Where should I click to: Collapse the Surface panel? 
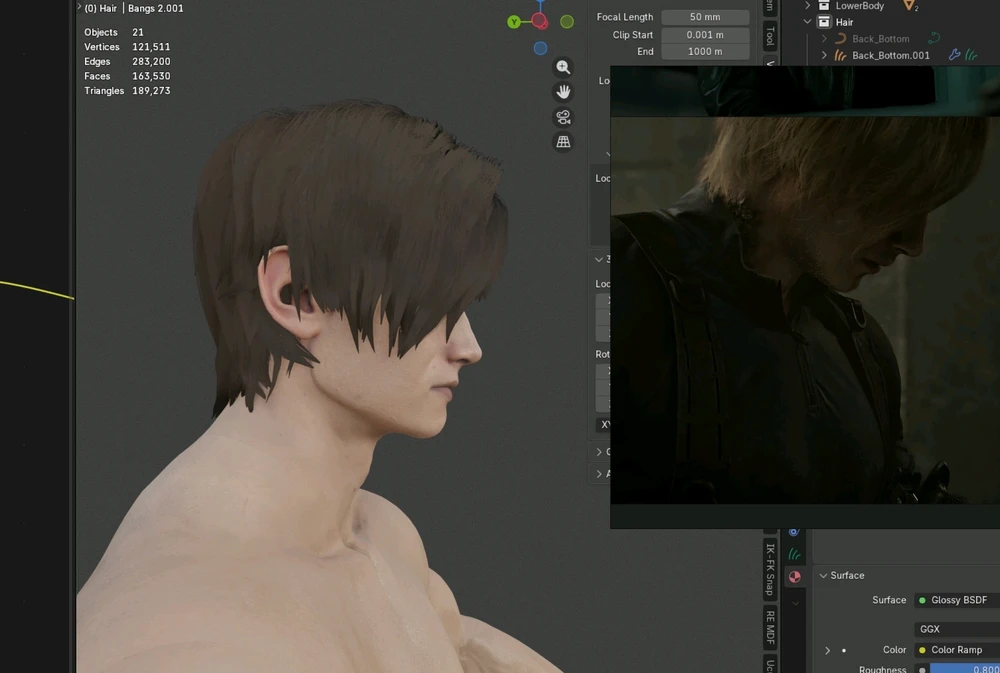pyautogui.click(x=823, y=576)
